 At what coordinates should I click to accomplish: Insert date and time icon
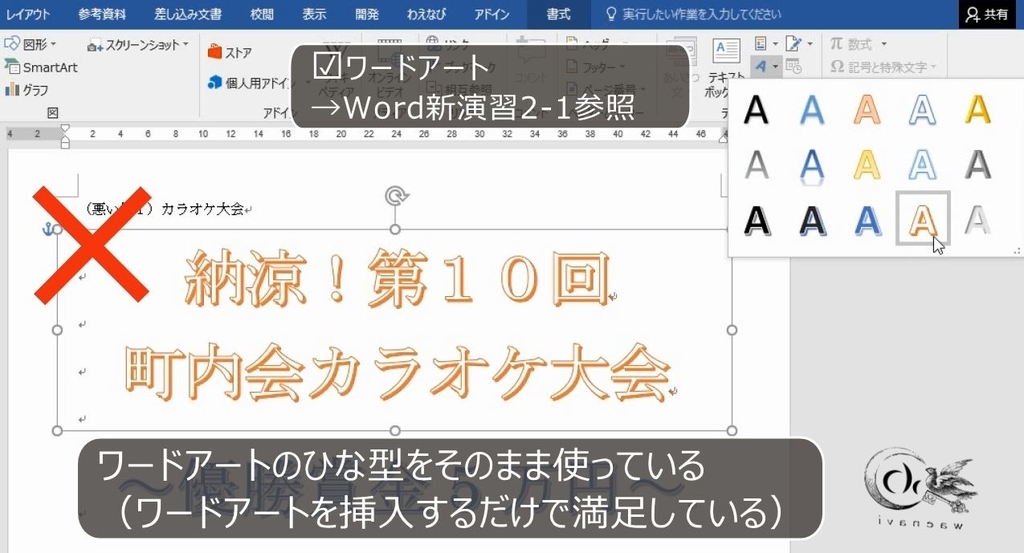[x=793, y=66]
